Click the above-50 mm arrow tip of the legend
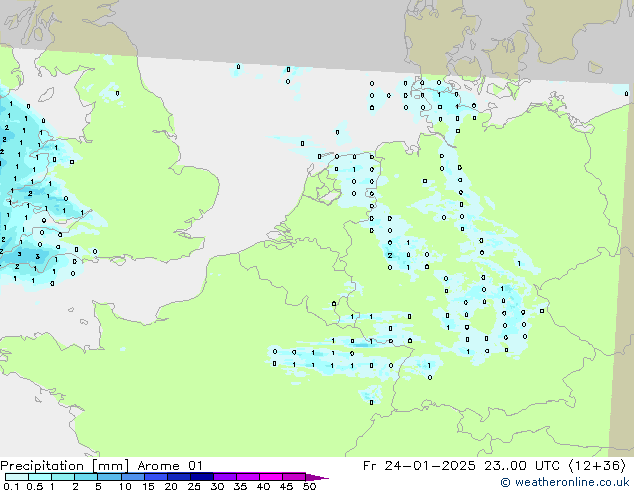This screenshot has height=490, width=634. click(317, 477)
